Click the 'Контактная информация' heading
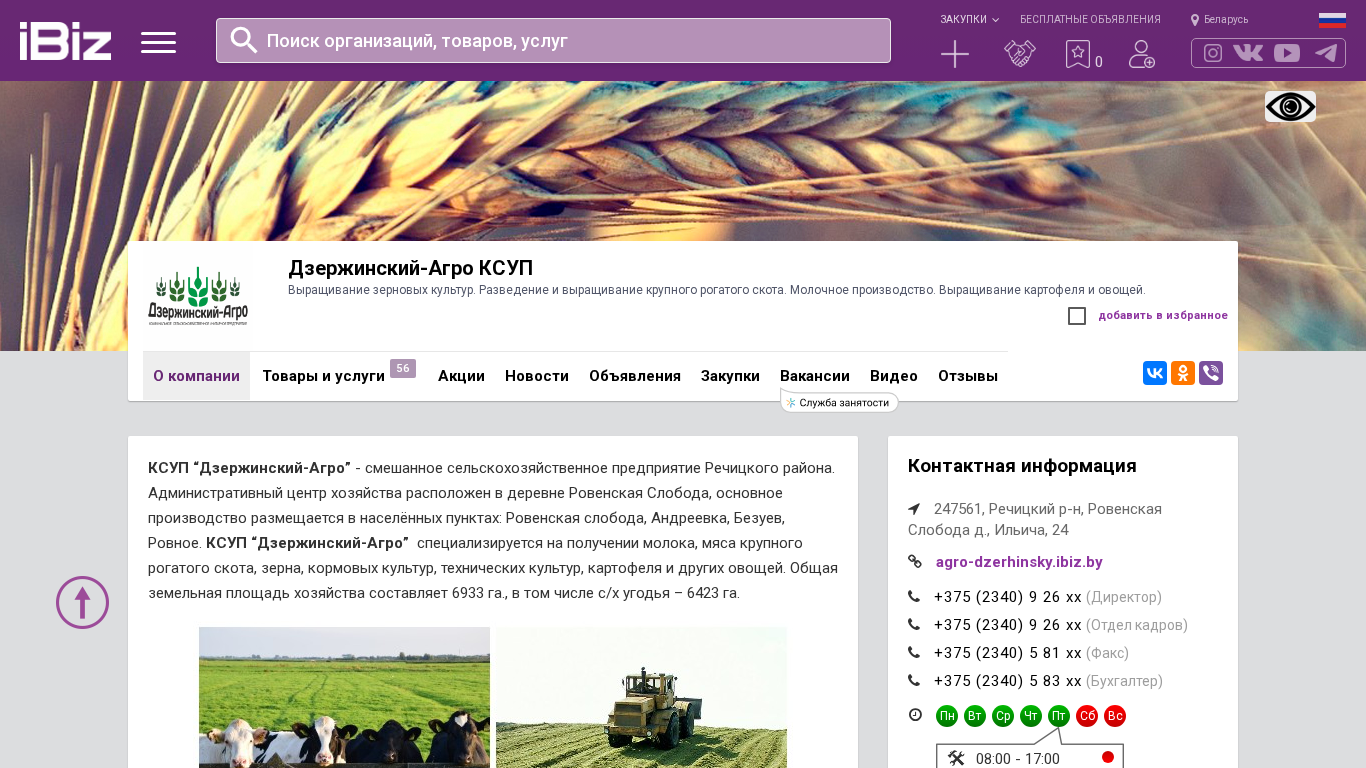1366x768 pixels. pos(1022,466)
